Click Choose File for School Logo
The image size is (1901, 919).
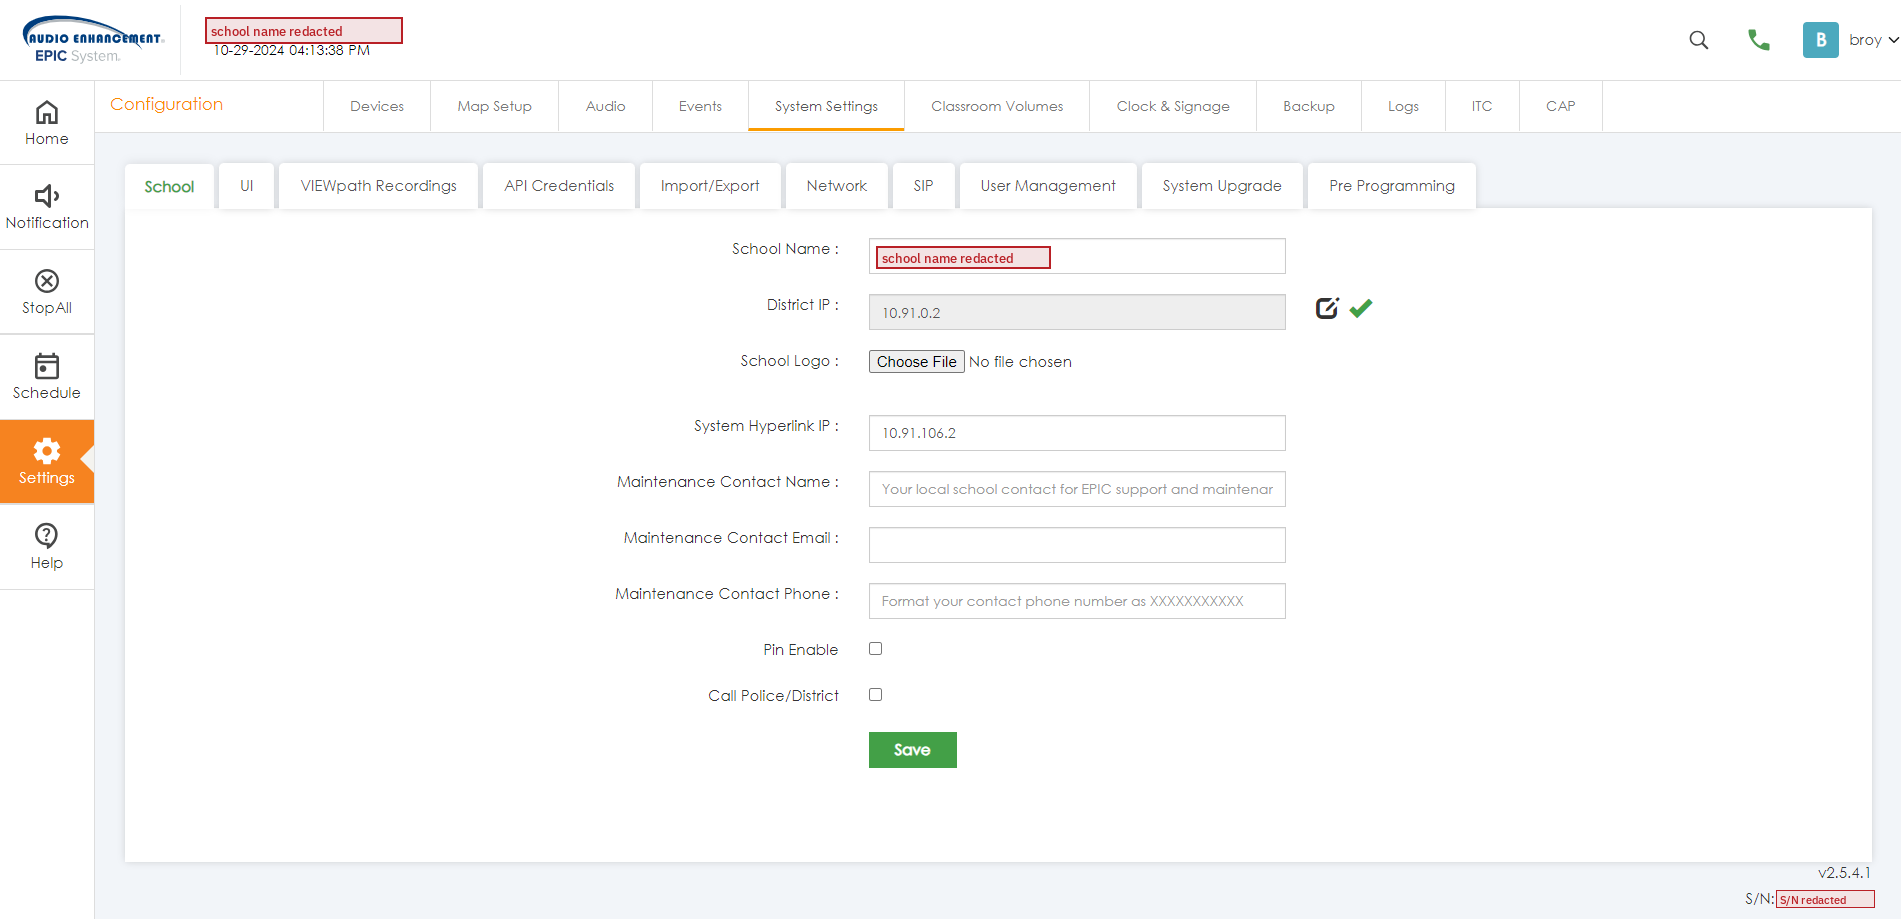point(917,362)
